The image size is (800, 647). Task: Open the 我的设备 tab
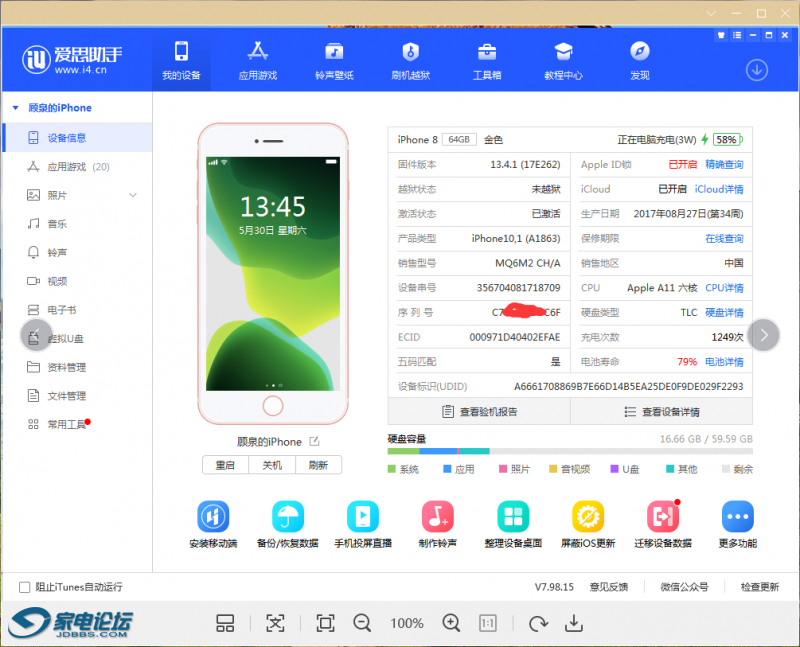point(181,61)
